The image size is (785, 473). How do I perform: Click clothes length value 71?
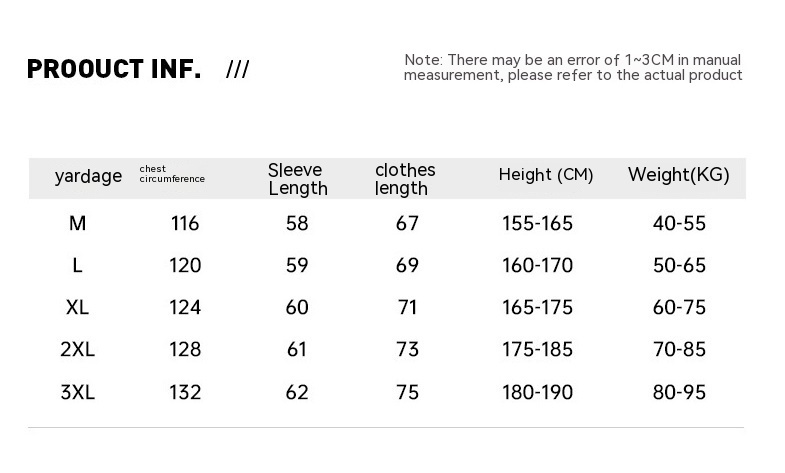pos(407,308)
